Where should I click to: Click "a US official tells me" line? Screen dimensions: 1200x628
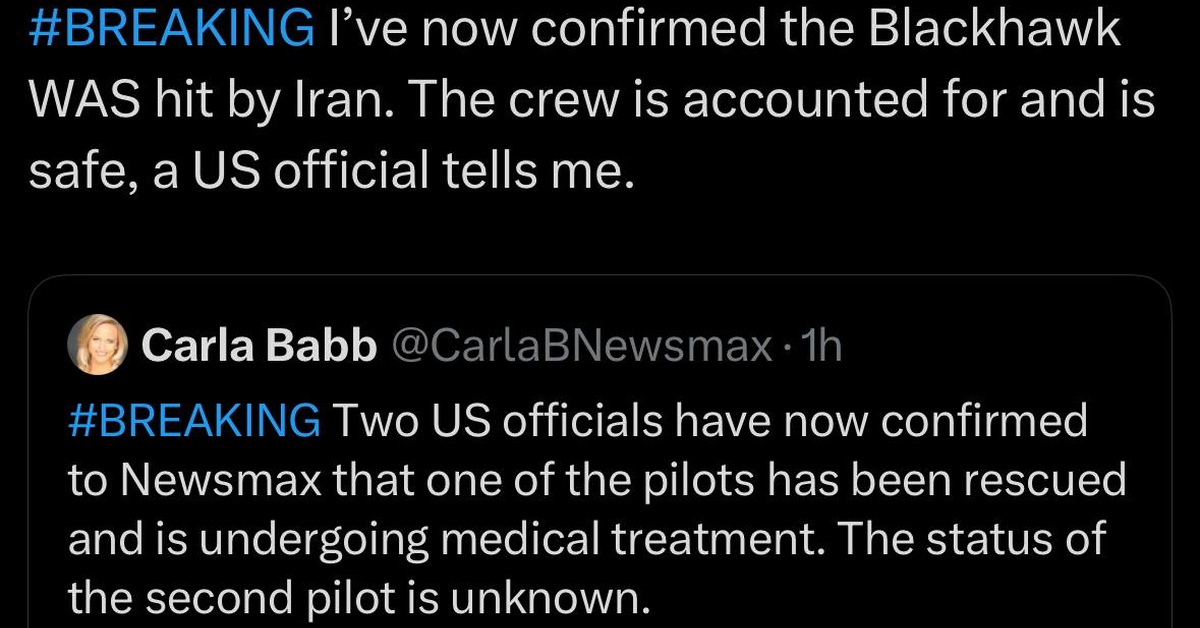coord(396,171)
